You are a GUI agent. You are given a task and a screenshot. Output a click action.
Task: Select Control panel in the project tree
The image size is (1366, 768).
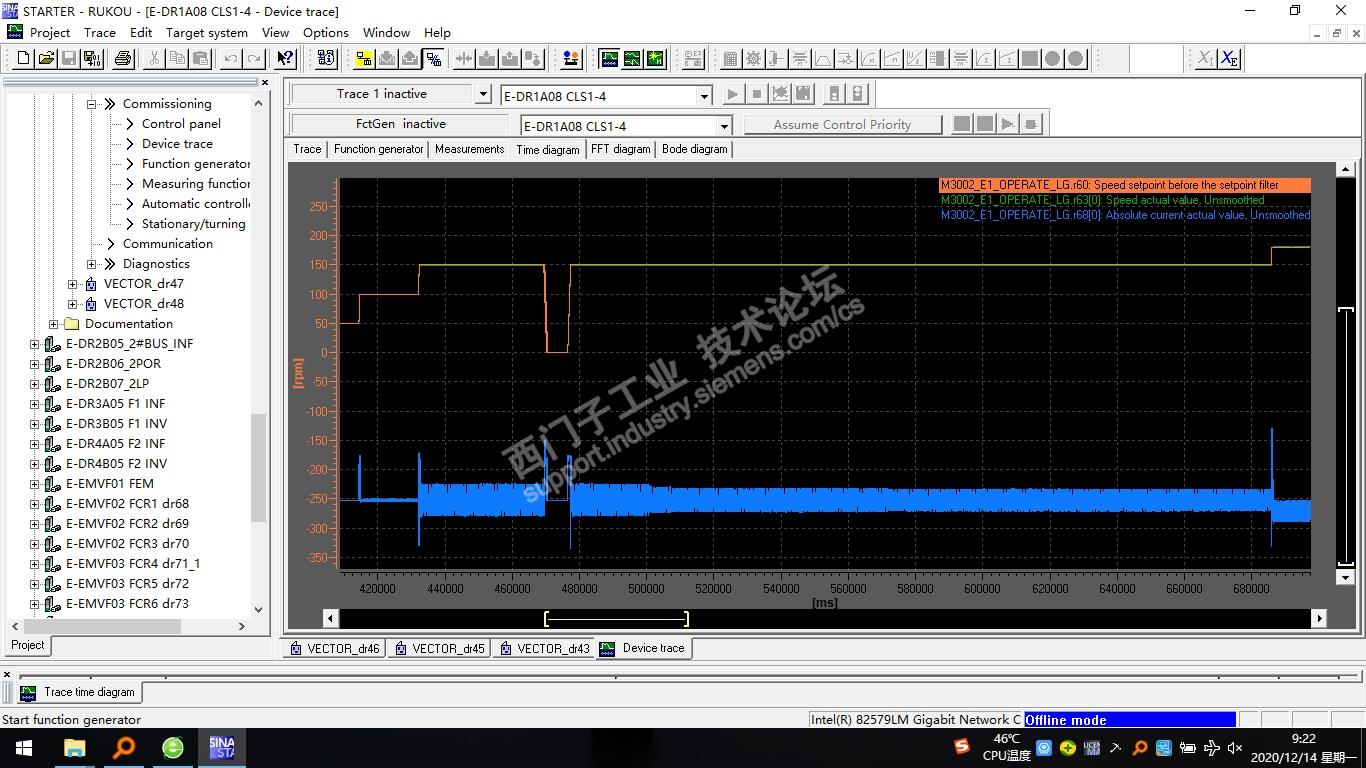coord(181,124)
